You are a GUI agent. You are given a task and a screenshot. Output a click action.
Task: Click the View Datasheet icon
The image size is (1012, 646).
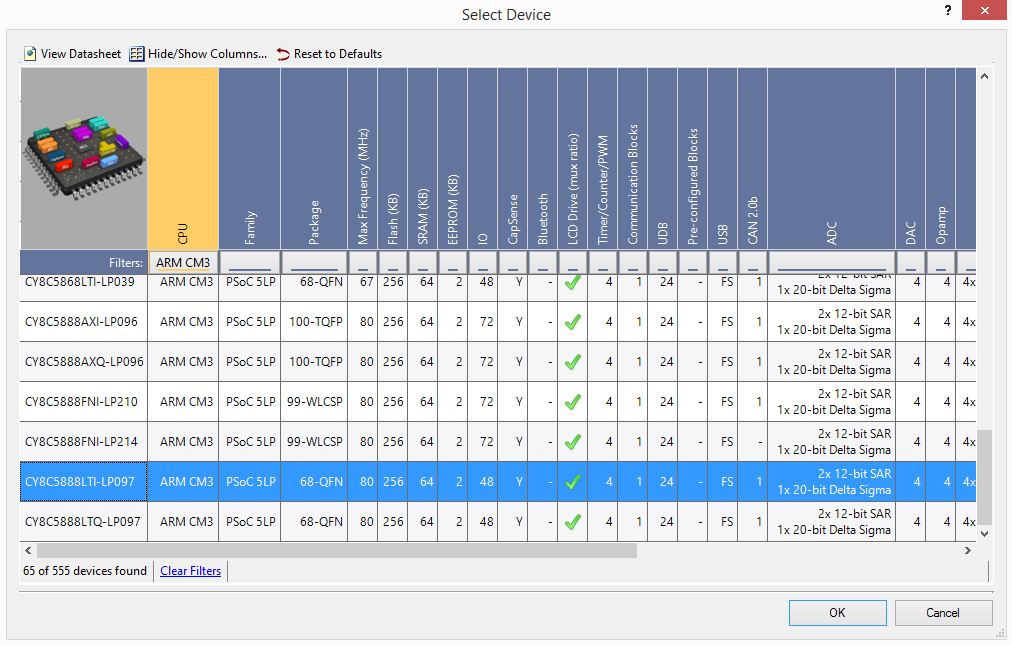coord(30,54)
